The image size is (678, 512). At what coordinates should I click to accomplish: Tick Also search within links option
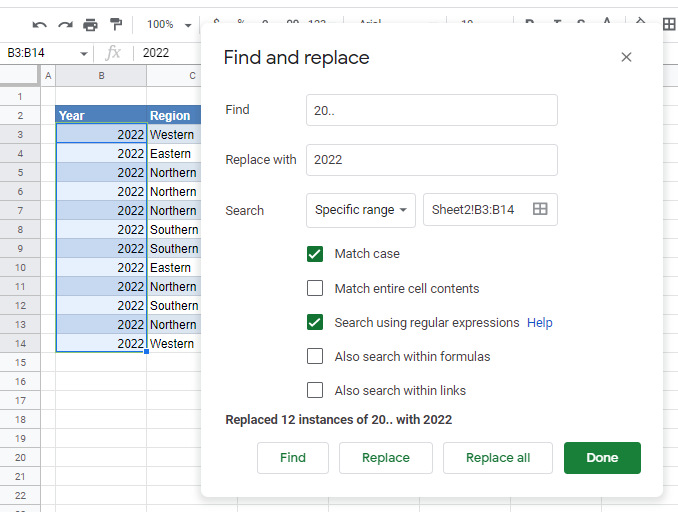pos(315,390)
